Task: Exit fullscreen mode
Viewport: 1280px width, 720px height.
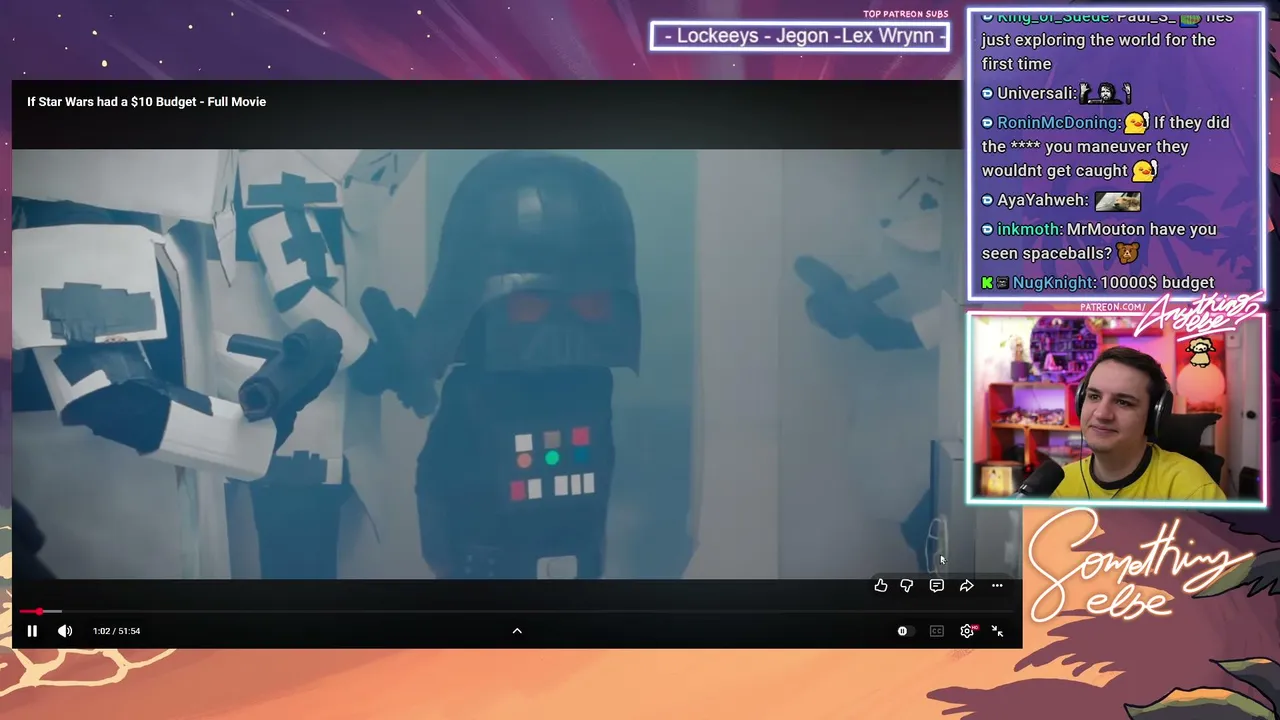Action: pos(997,631)
